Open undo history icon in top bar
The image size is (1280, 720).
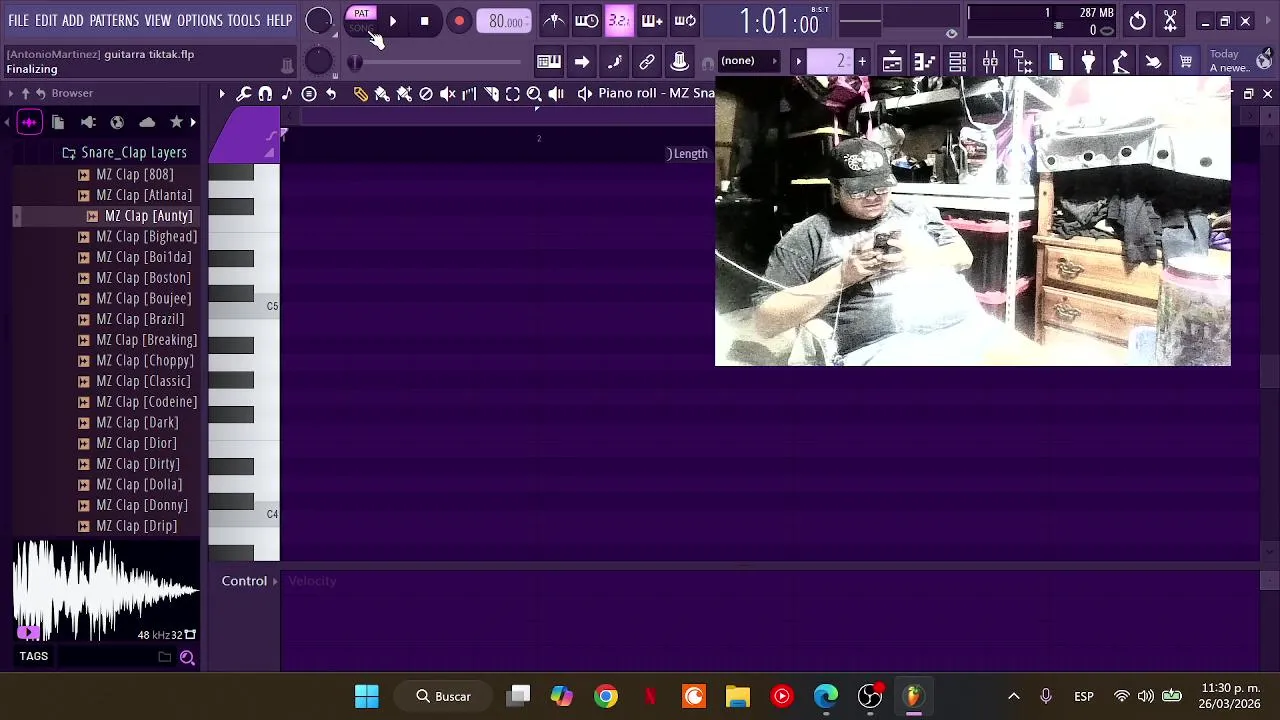1138,21
